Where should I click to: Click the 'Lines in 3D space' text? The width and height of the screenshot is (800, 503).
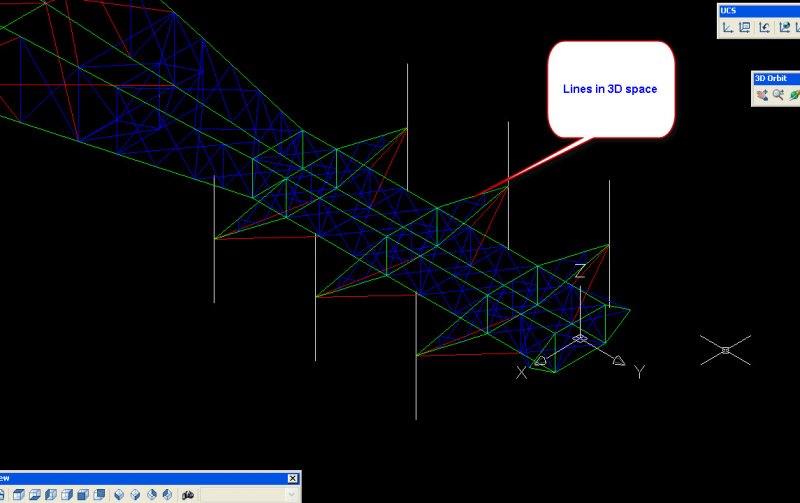pyautogui.click(x=610, y=89)
